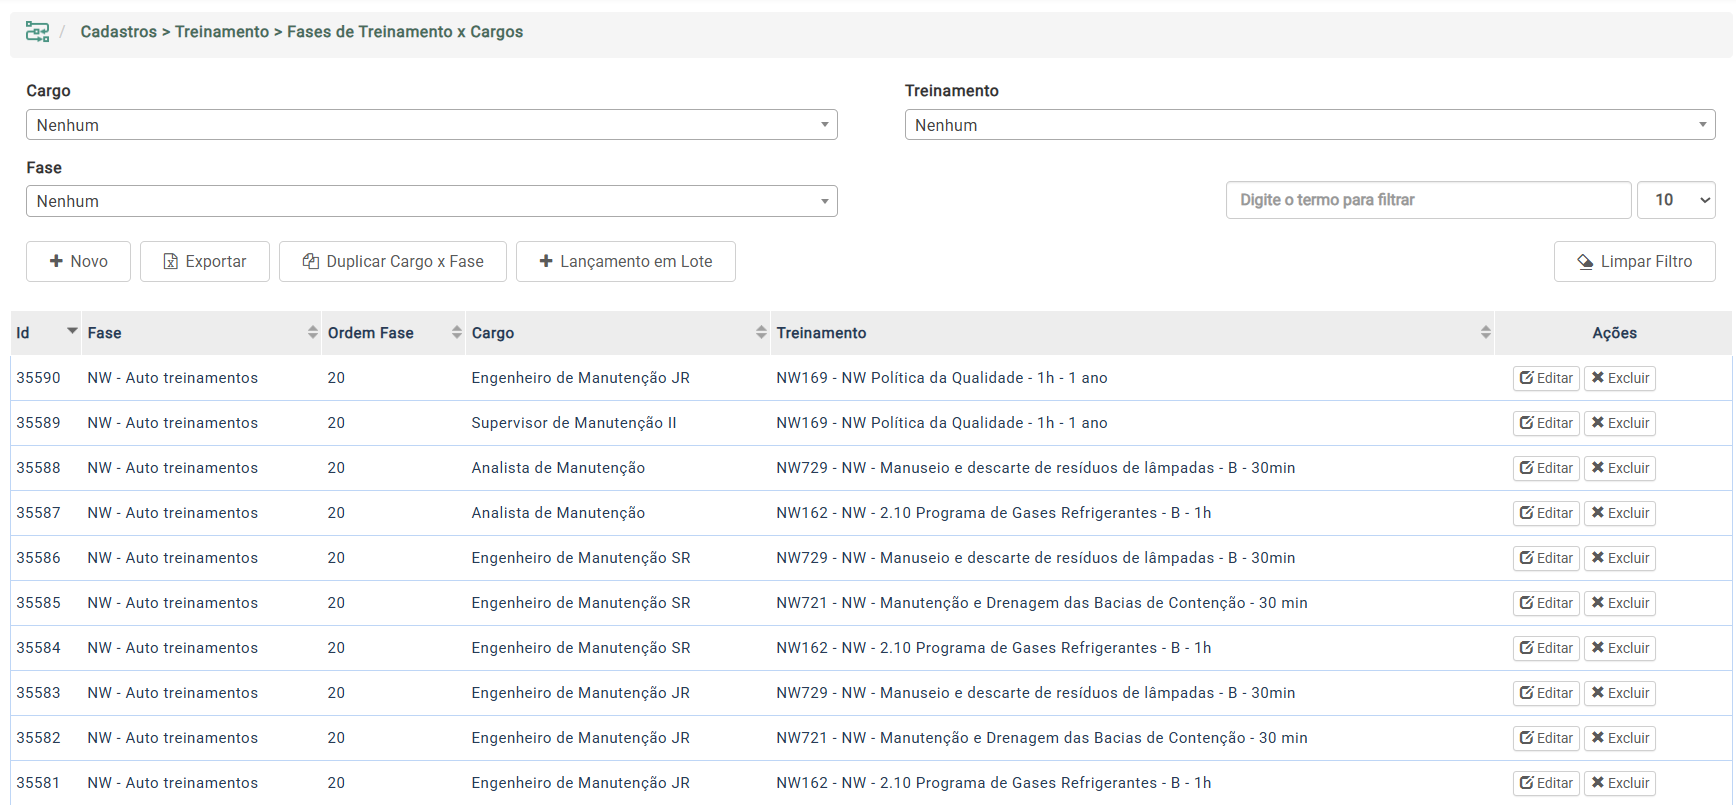
Task: Click the sitemap icon in the breadcrumb
Action: 37,32
